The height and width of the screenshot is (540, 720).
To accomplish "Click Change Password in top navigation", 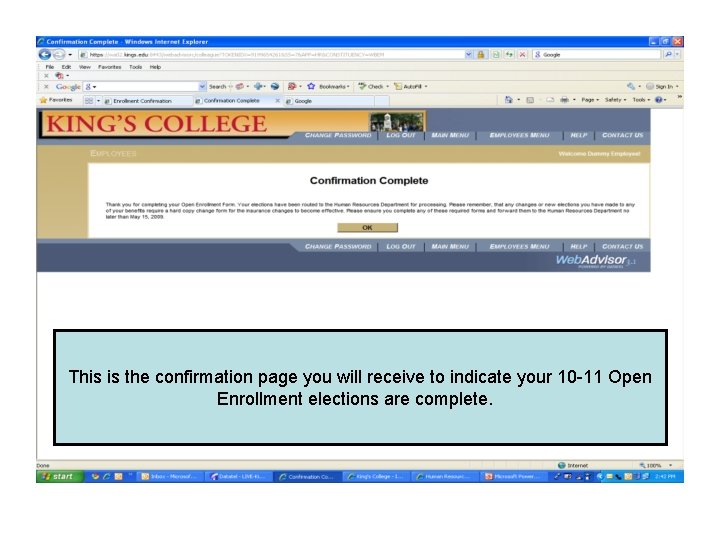I will pyautogui.click(x=338, y=135).
